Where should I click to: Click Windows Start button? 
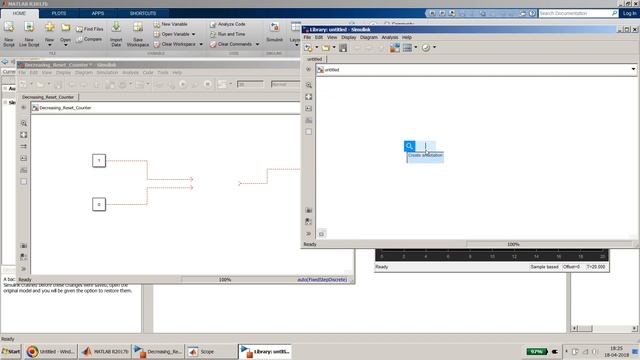11,351
